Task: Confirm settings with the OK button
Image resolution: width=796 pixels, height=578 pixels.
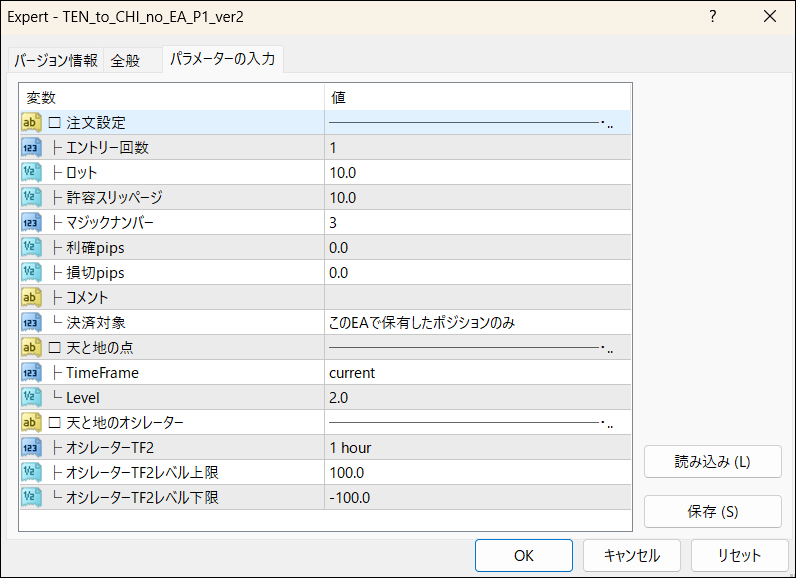Action: [523, 555]
